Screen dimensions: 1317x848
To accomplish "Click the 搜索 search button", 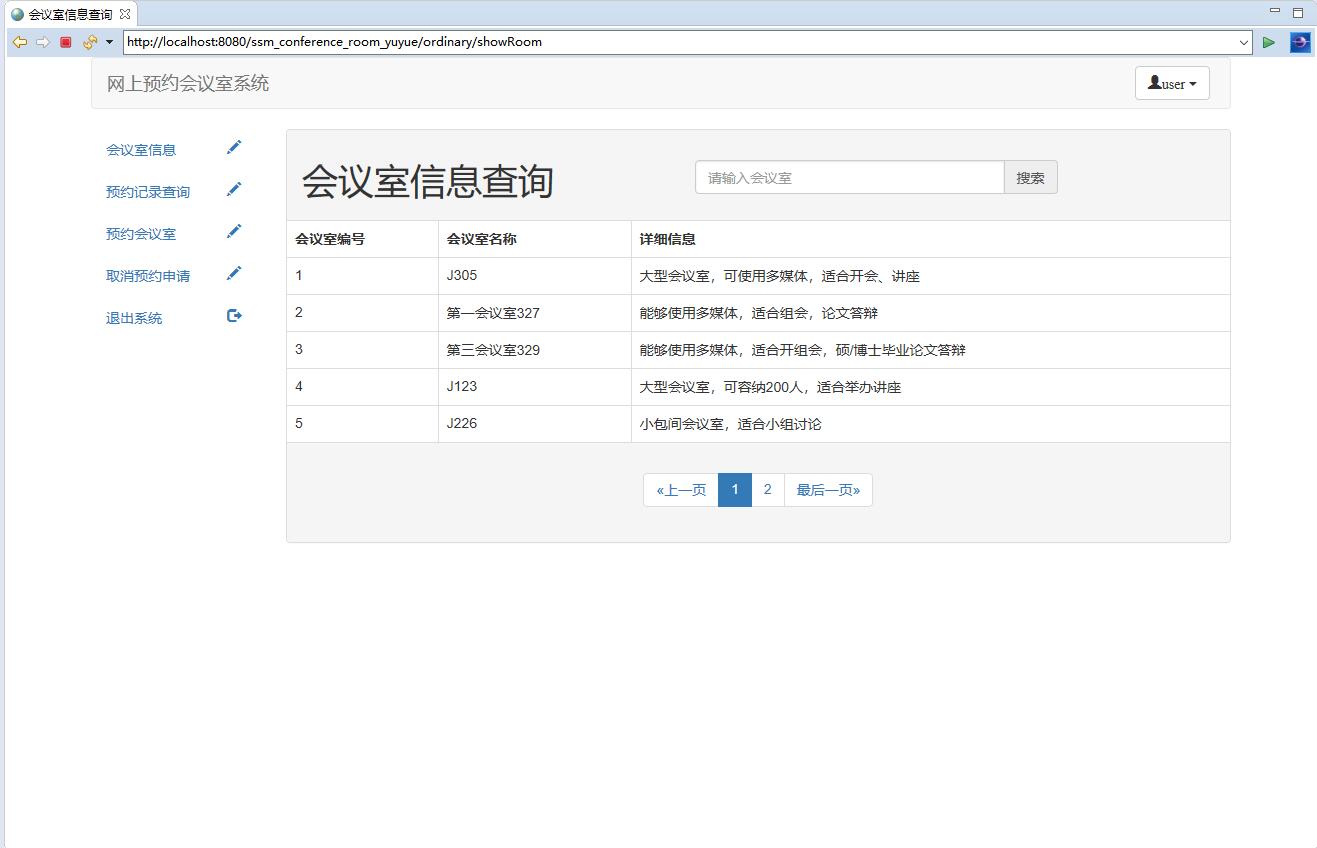I will click(1031, 177).
